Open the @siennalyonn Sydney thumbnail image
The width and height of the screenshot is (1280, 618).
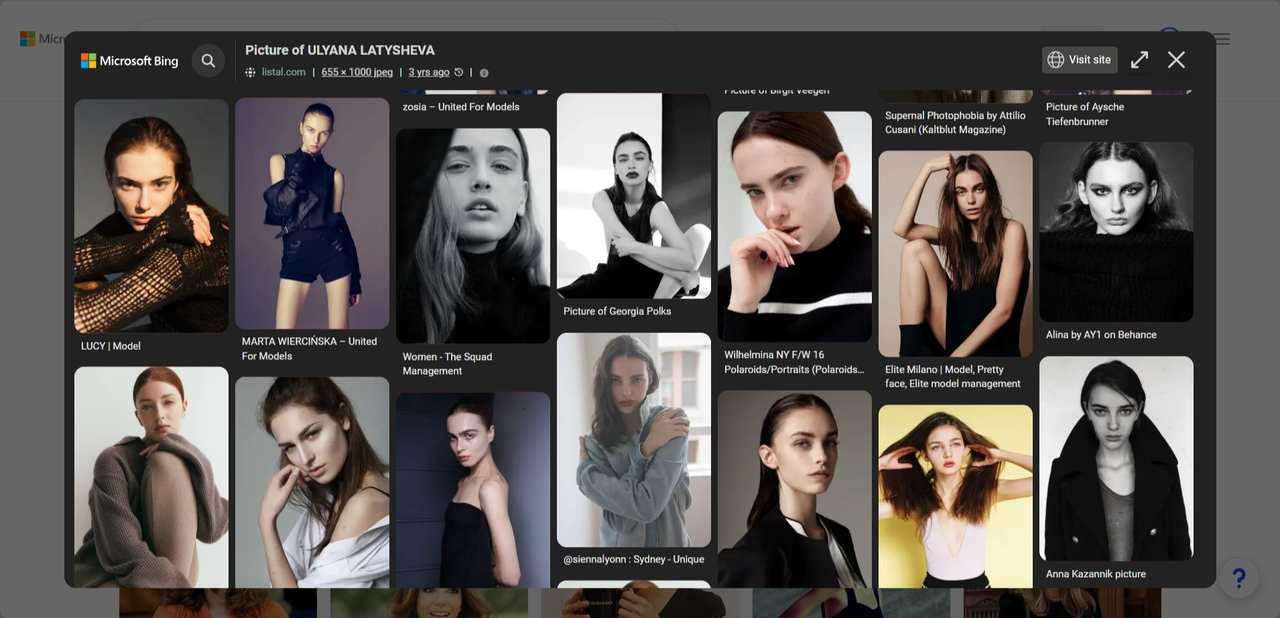pyautogui.click(x=634, y=440)
